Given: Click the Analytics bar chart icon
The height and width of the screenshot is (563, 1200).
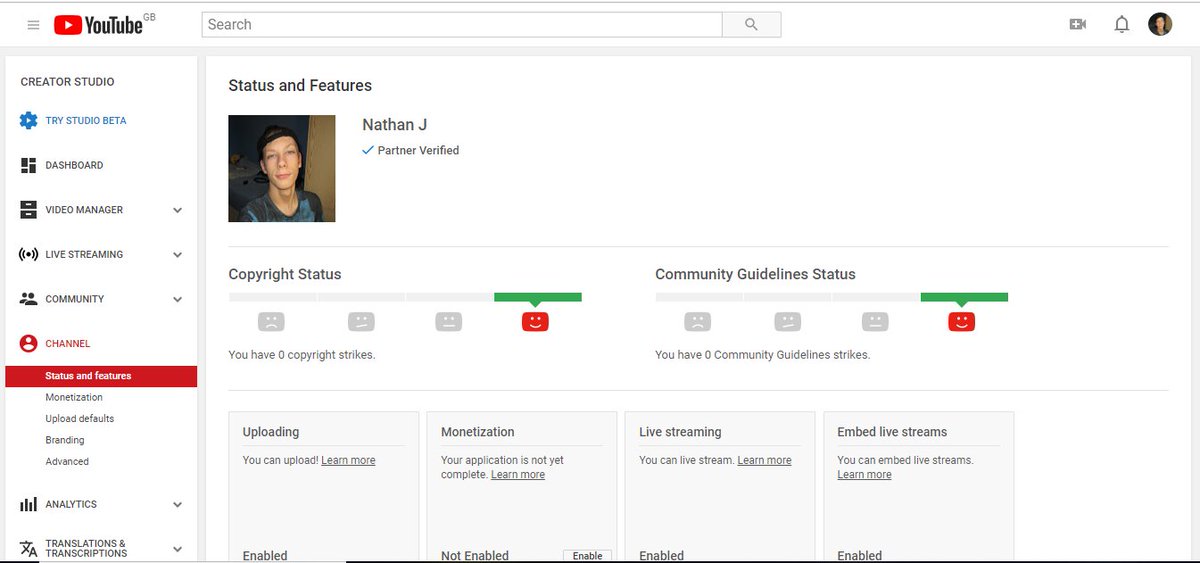Looking at the screenshot, I should (x=28, y=505).
